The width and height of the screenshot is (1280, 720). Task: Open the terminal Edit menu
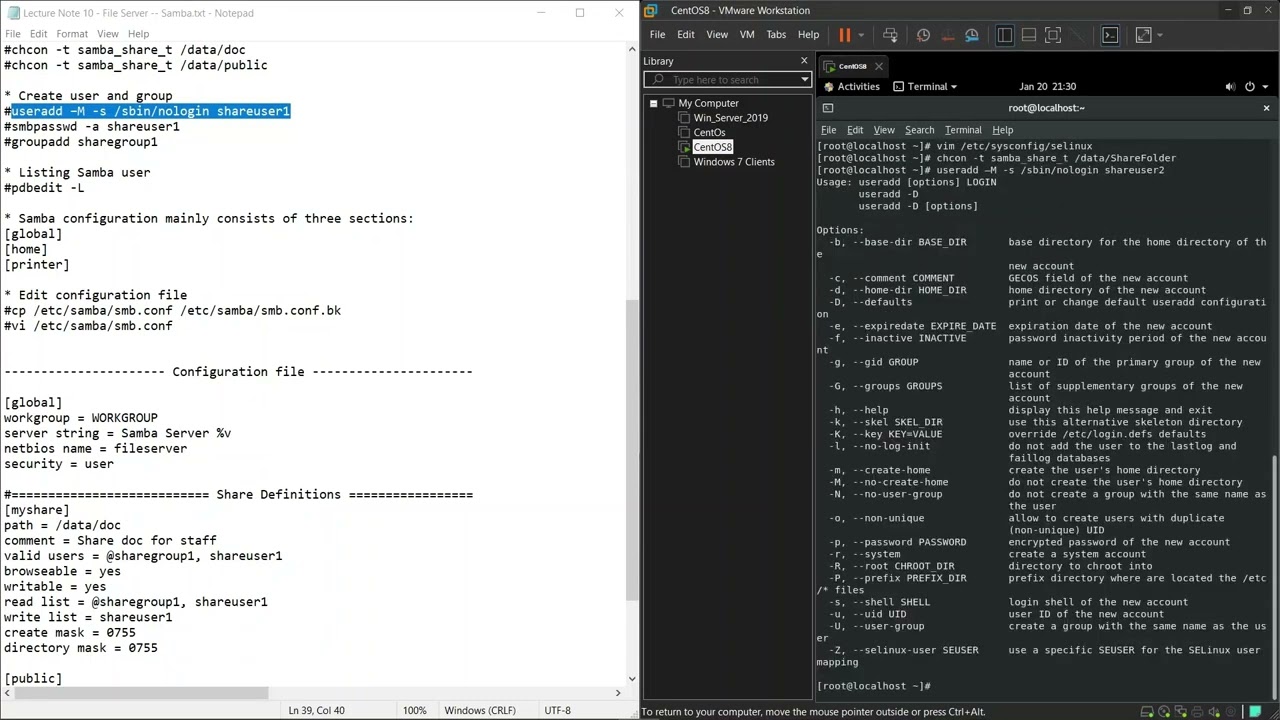click(855, 130)
